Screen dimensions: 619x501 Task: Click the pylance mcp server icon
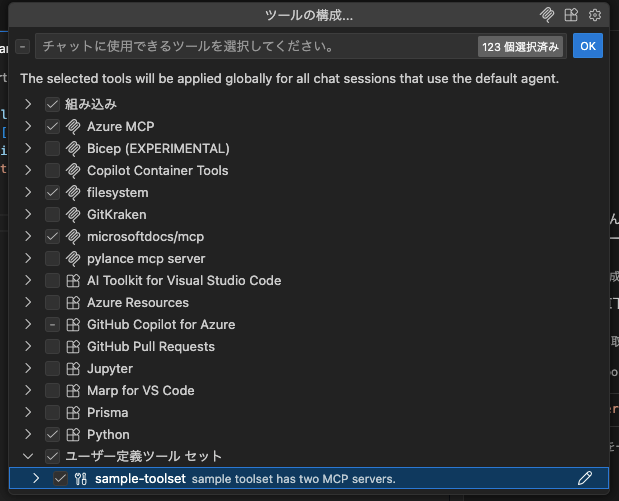click(73, 259)
